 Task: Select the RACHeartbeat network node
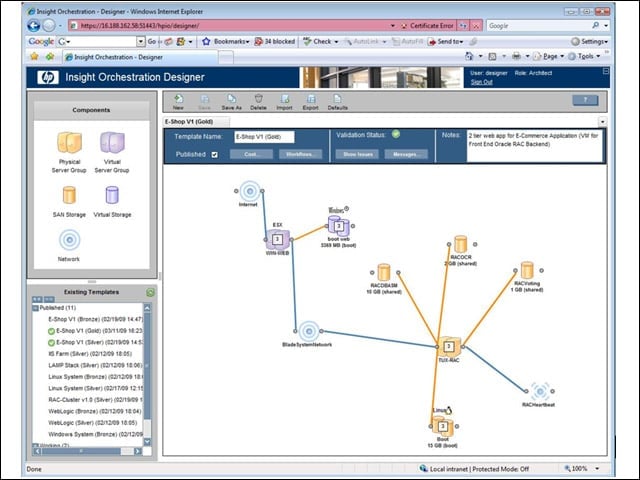click(540, 391)
